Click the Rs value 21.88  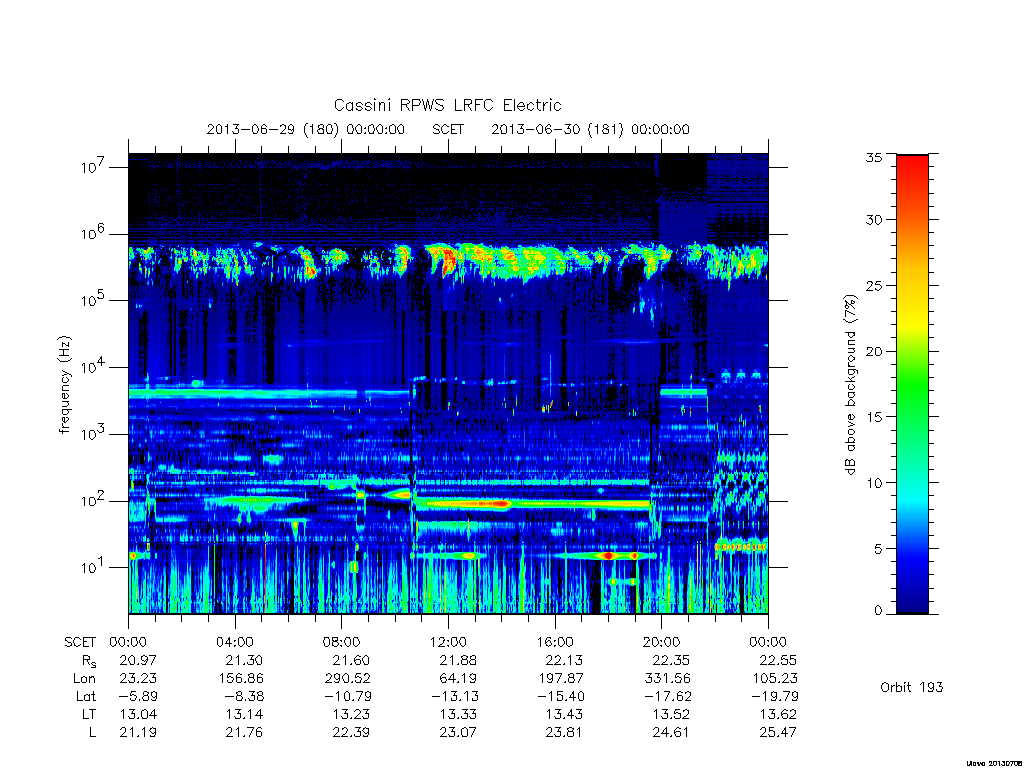[458, 660]
